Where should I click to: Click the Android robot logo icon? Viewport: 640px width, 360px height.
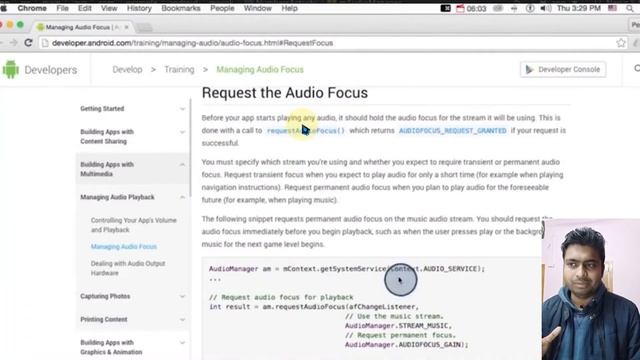[x=11, y=69]
